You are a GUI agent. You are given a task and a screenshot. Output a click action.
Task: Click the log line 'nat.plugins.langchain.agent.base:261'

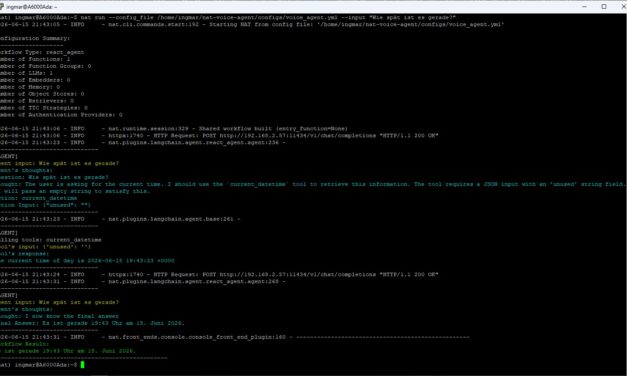(x=120, y=219)
